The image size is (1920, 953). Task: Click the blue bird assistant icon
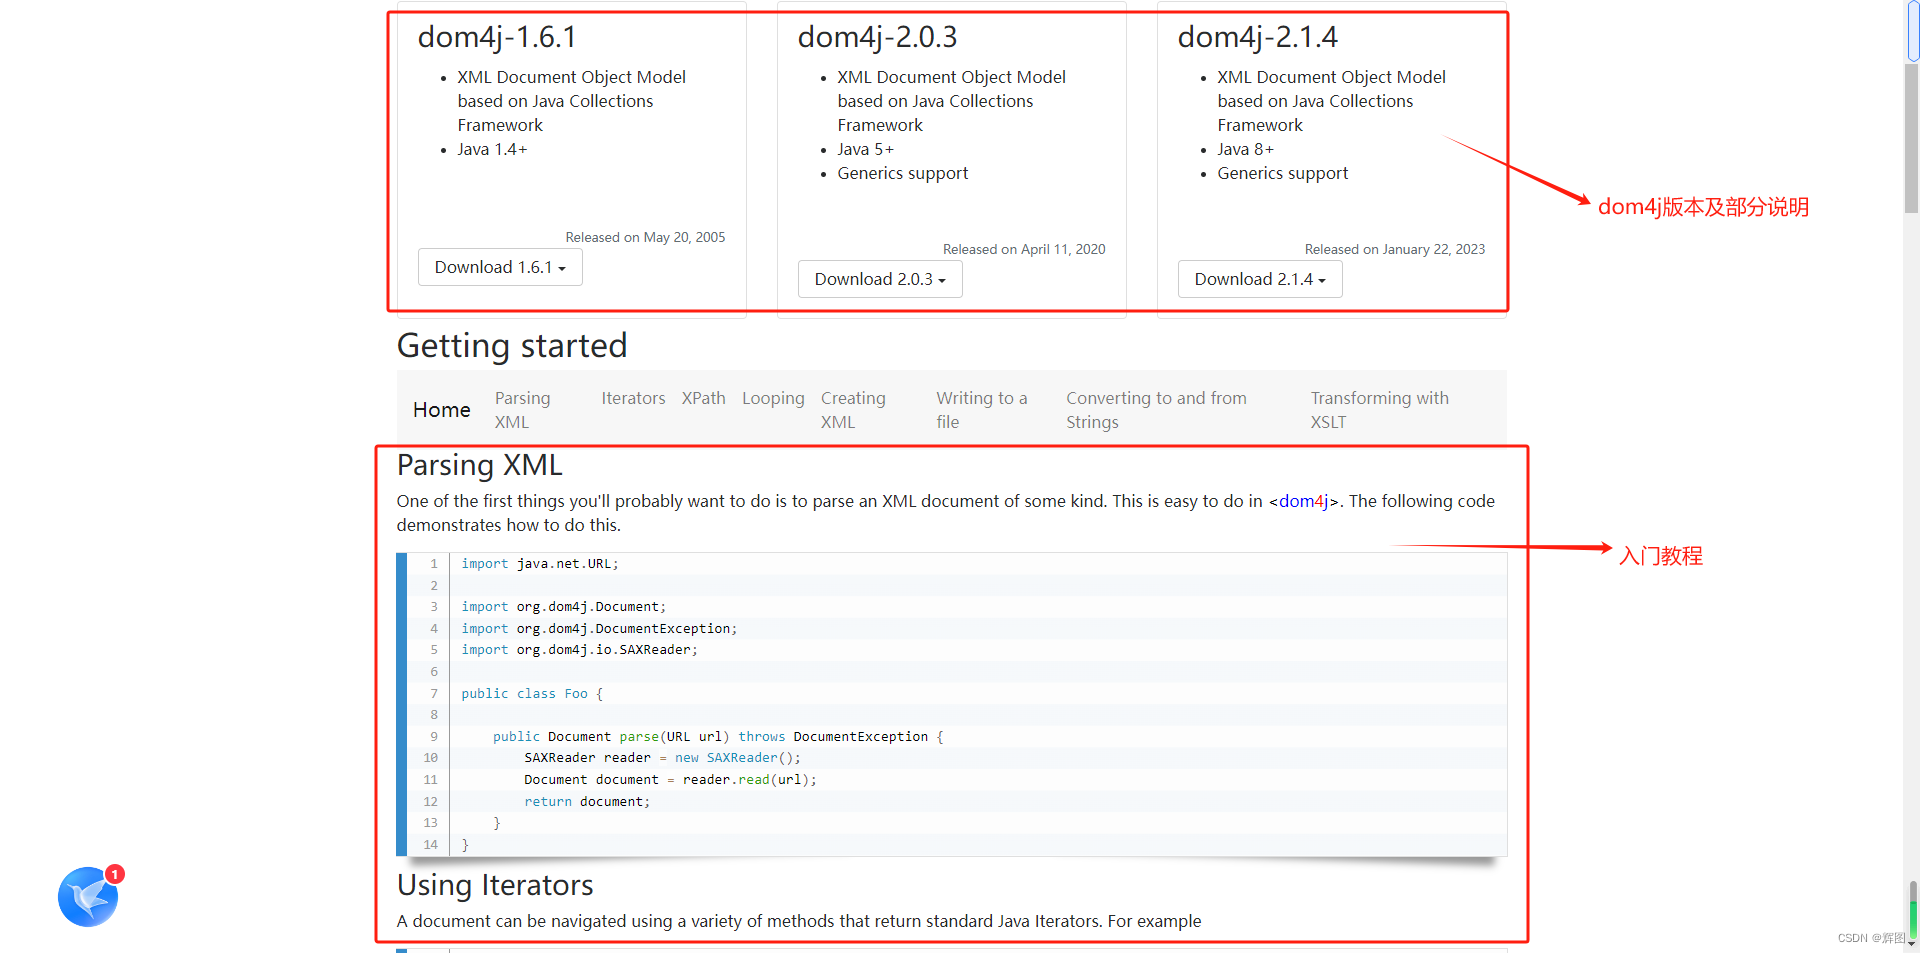coord(88,897)
